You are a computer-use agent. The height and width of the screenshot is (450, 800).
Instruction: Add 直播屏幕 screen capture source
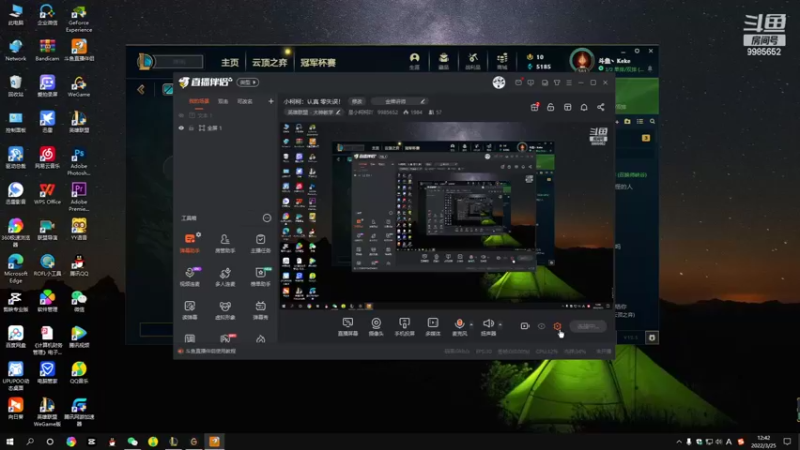(348, 326)
